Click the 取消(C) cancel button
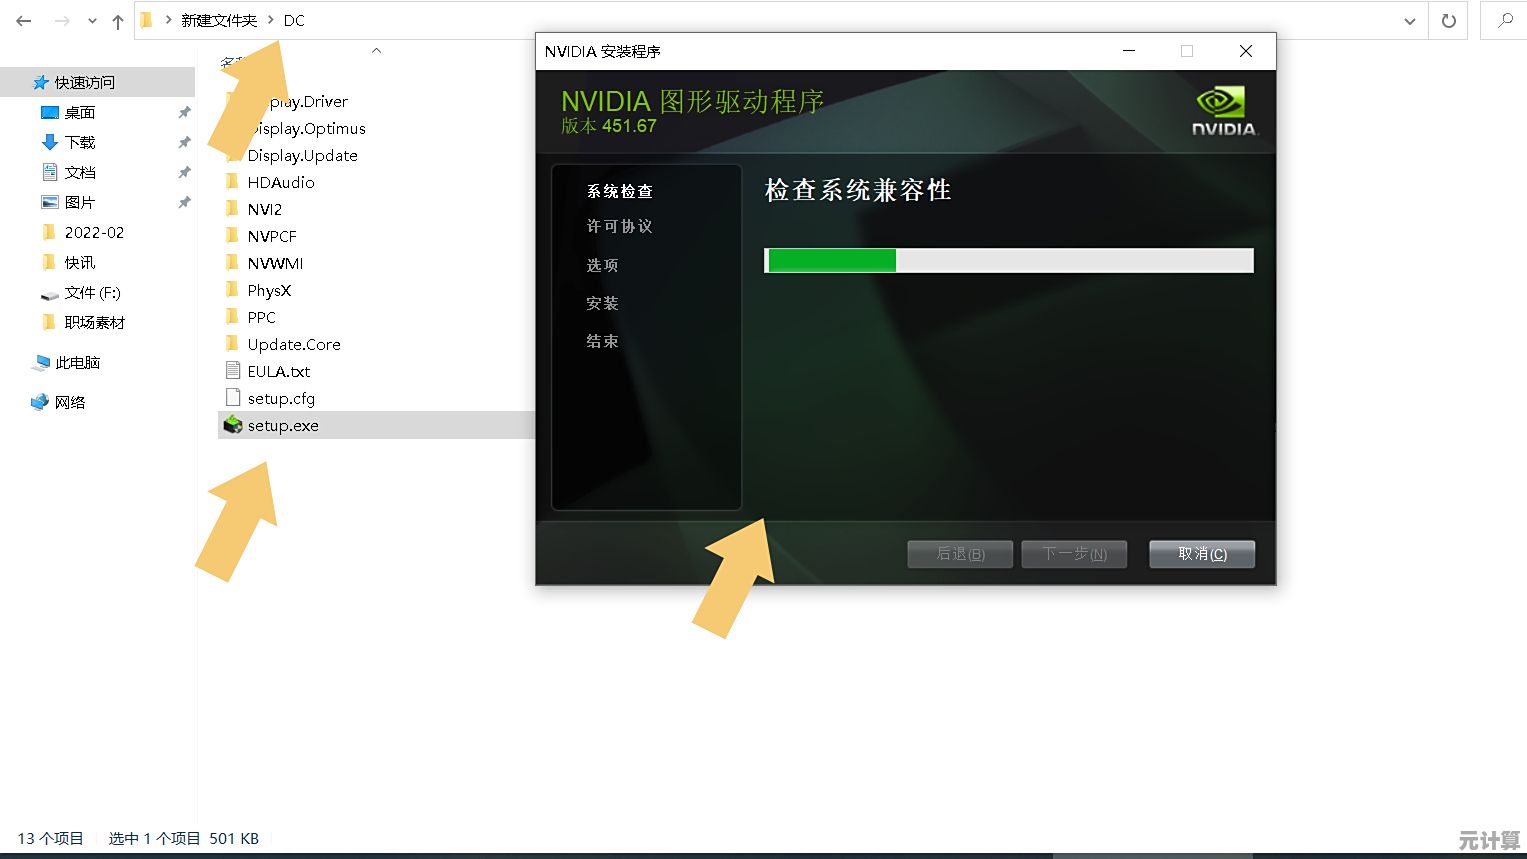The width and height of the screenshot is (1527, 859). [1201, 554]
